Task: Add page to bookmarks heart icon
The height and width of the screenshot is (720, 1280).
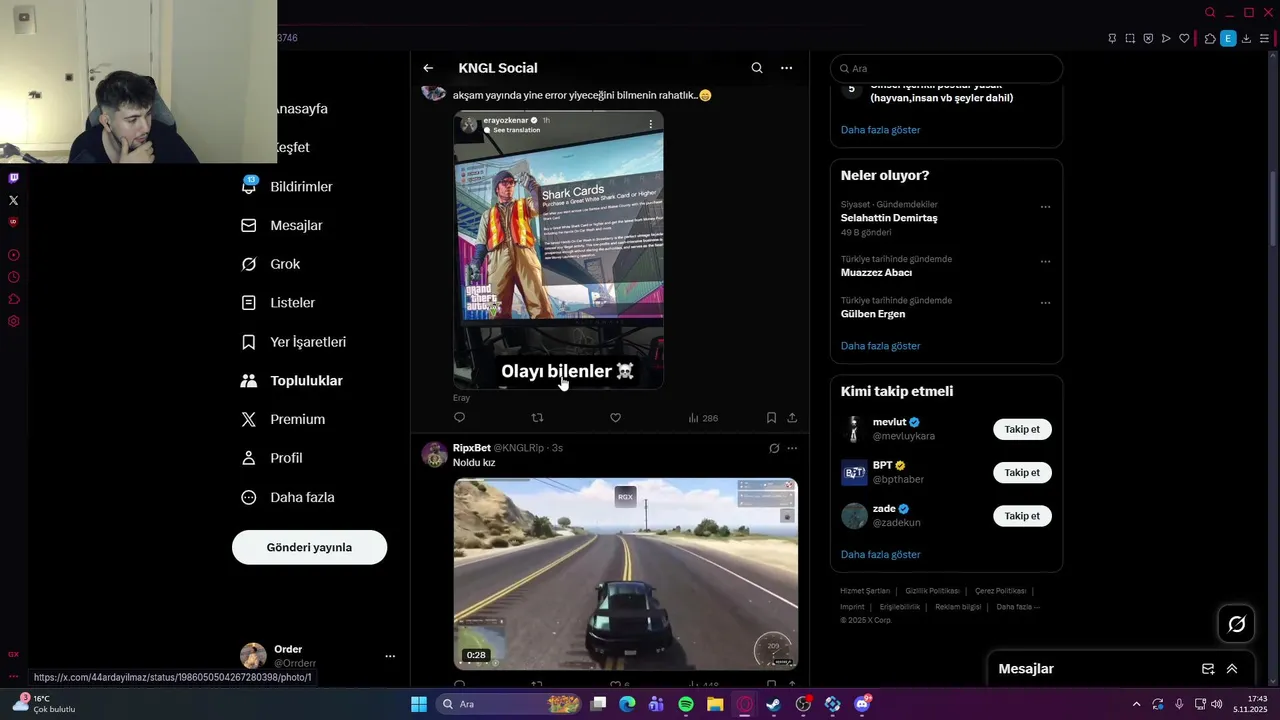Action: pos(1184,38)
